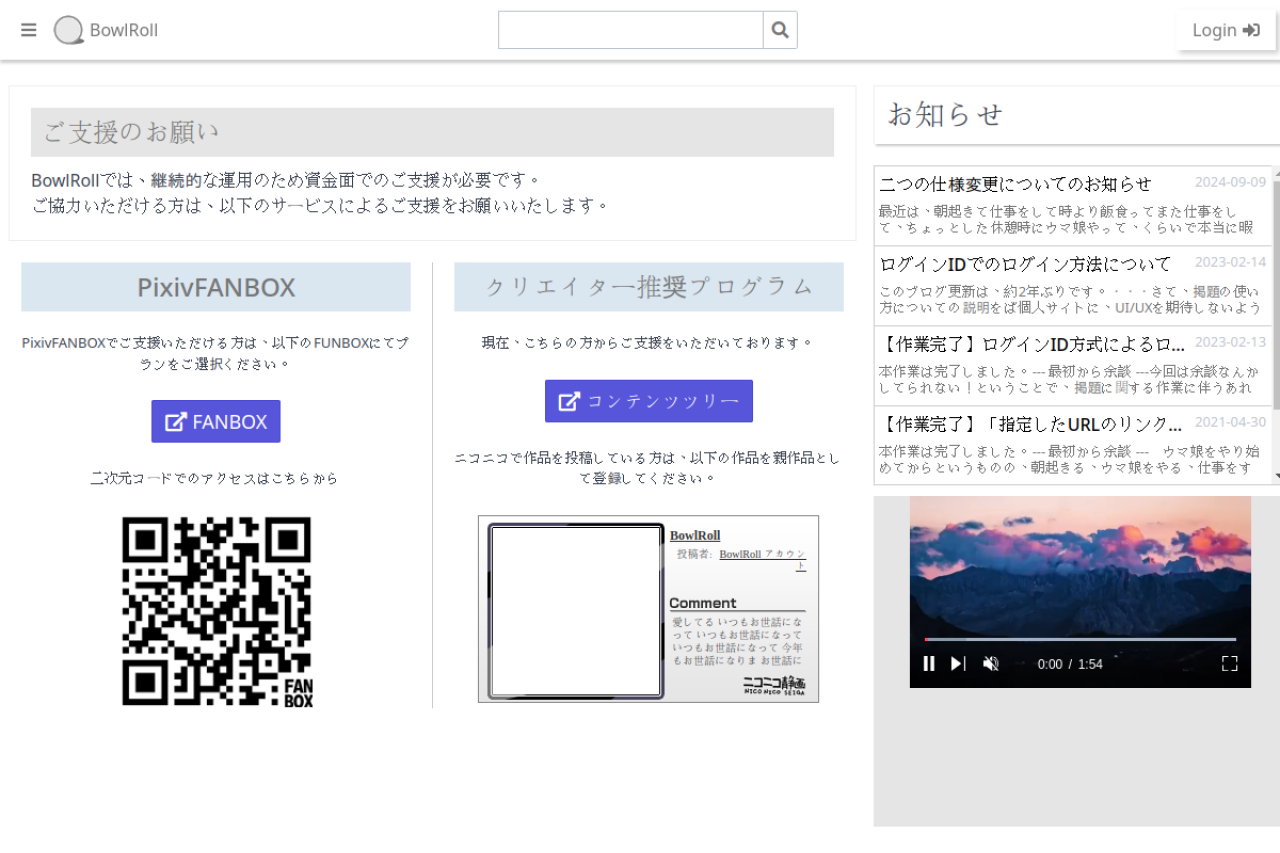Click the FANBOX QR code image

coord(217,611)
